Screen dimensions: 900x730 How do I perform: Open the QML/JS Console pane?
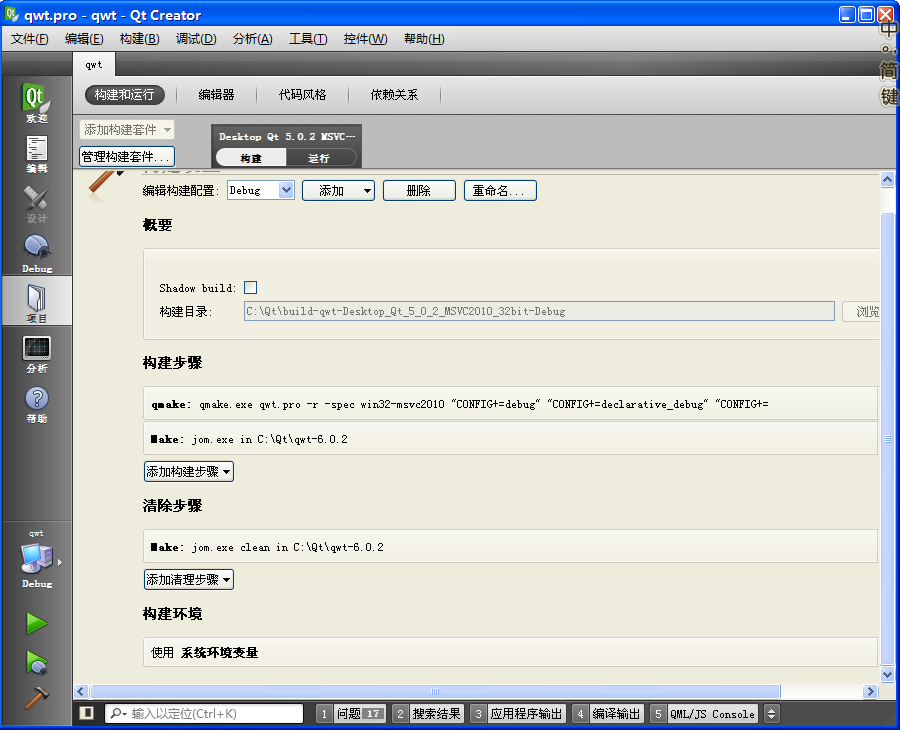coord(704,714)
